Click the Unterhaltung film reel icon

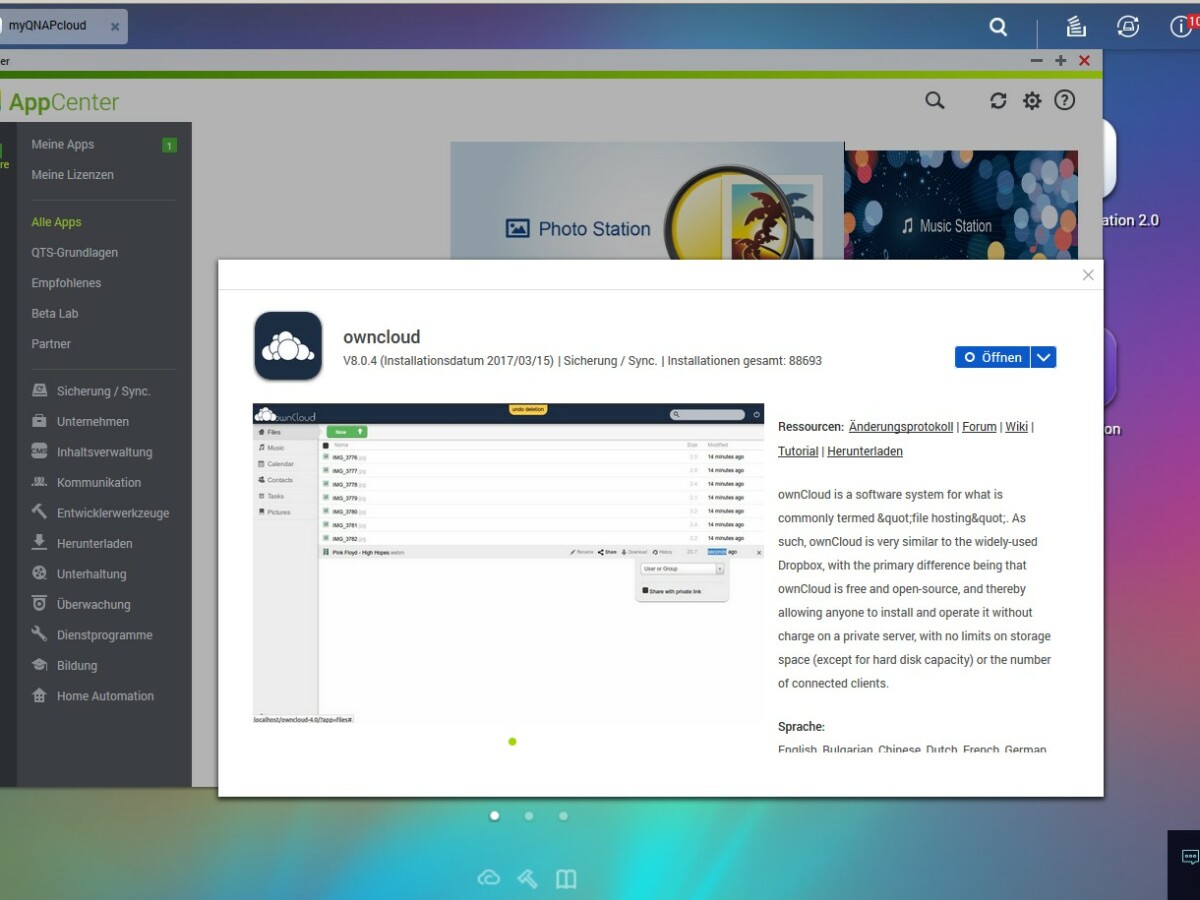[39, 573]
